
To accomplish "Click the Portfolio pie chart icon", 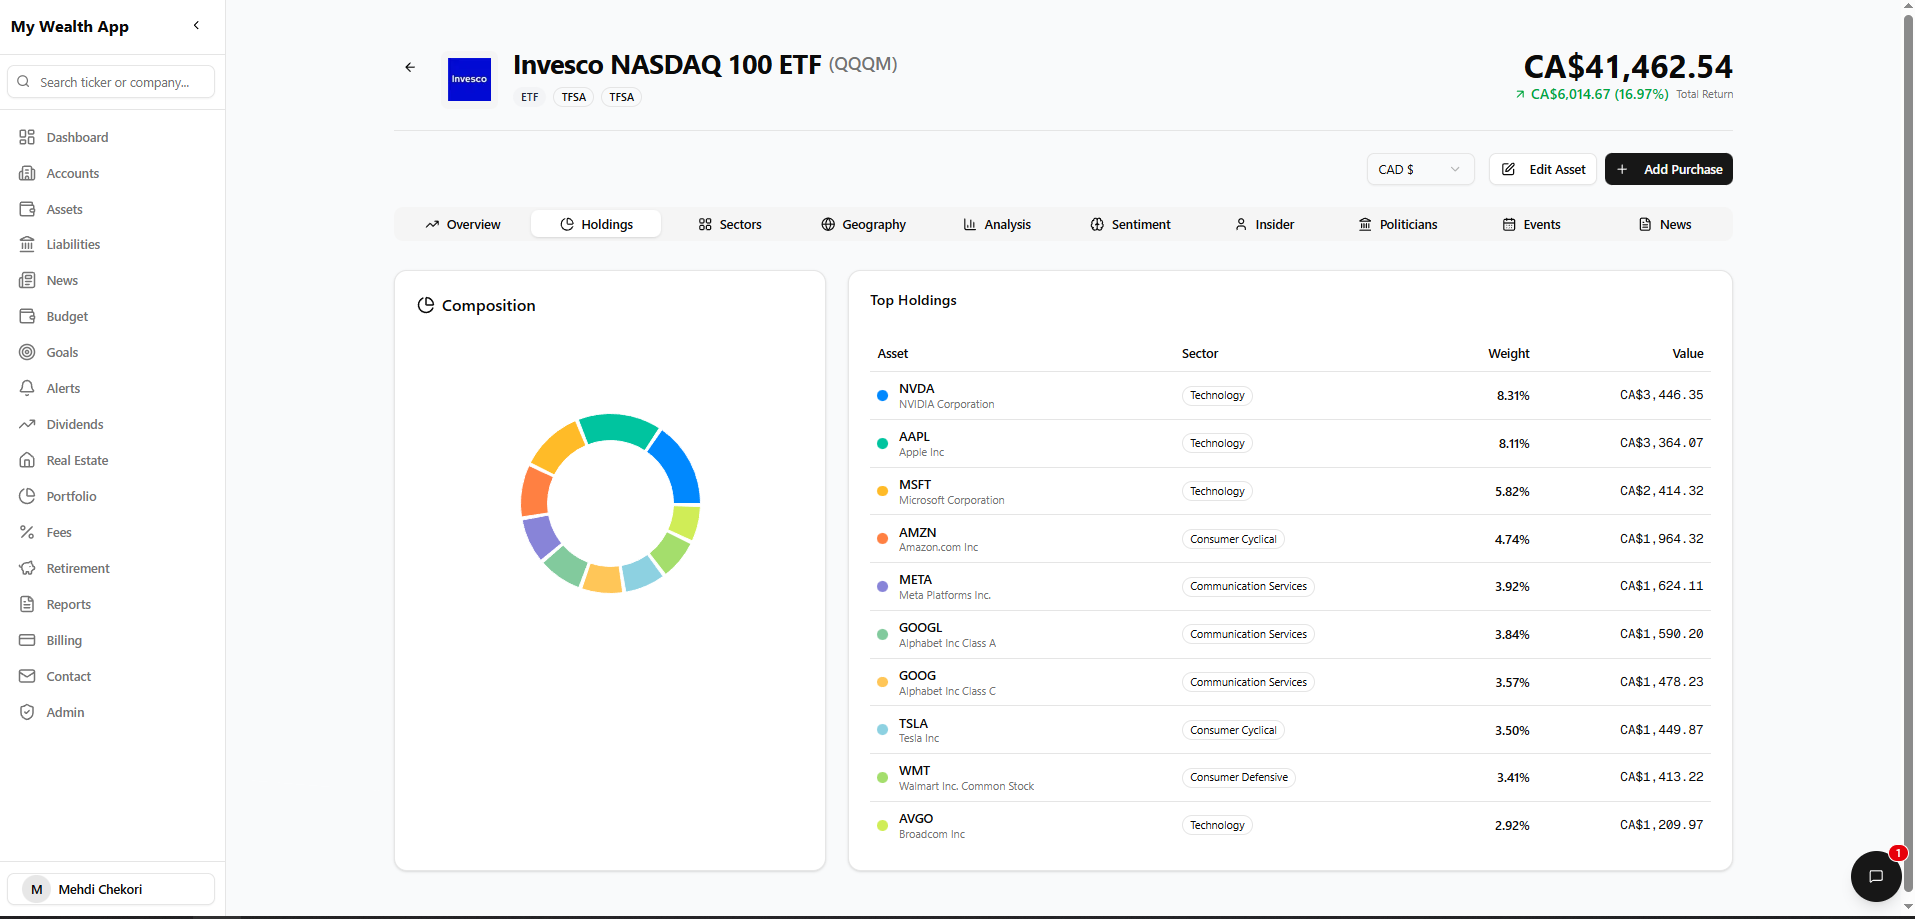I will pos(27,496).
